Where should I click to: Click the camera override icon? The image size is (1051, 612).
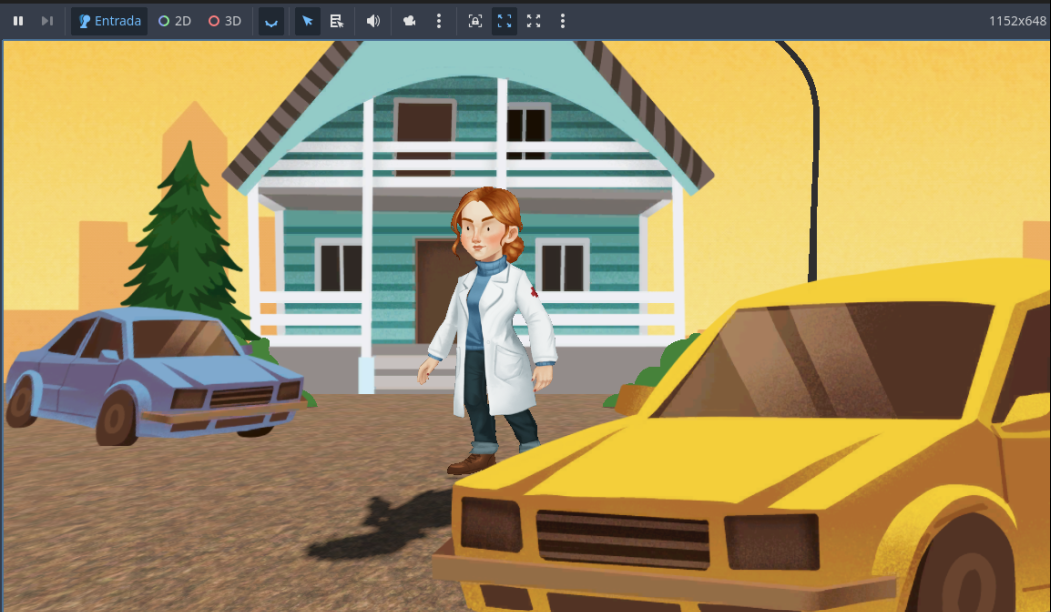point(410,21)
